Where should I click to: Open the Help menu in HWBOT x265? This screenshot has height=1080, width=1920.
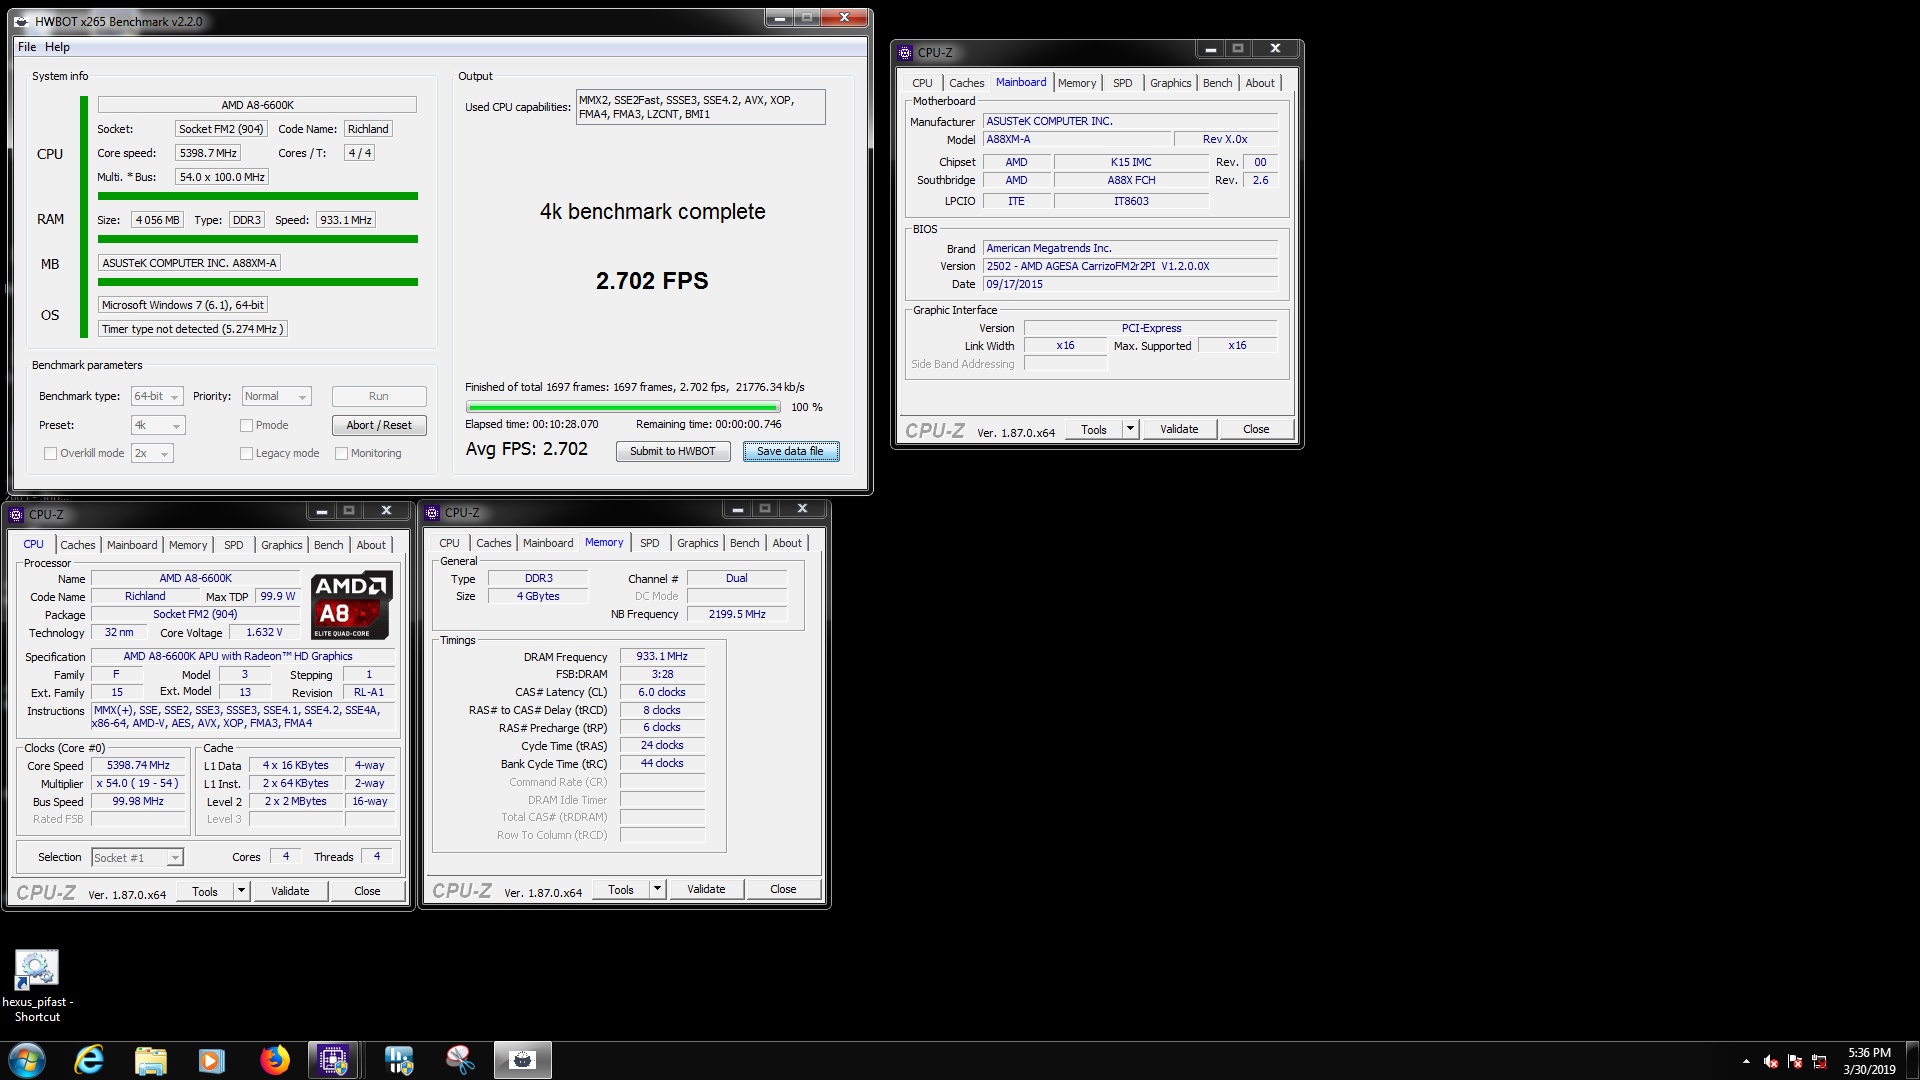(x=57, y=47)
